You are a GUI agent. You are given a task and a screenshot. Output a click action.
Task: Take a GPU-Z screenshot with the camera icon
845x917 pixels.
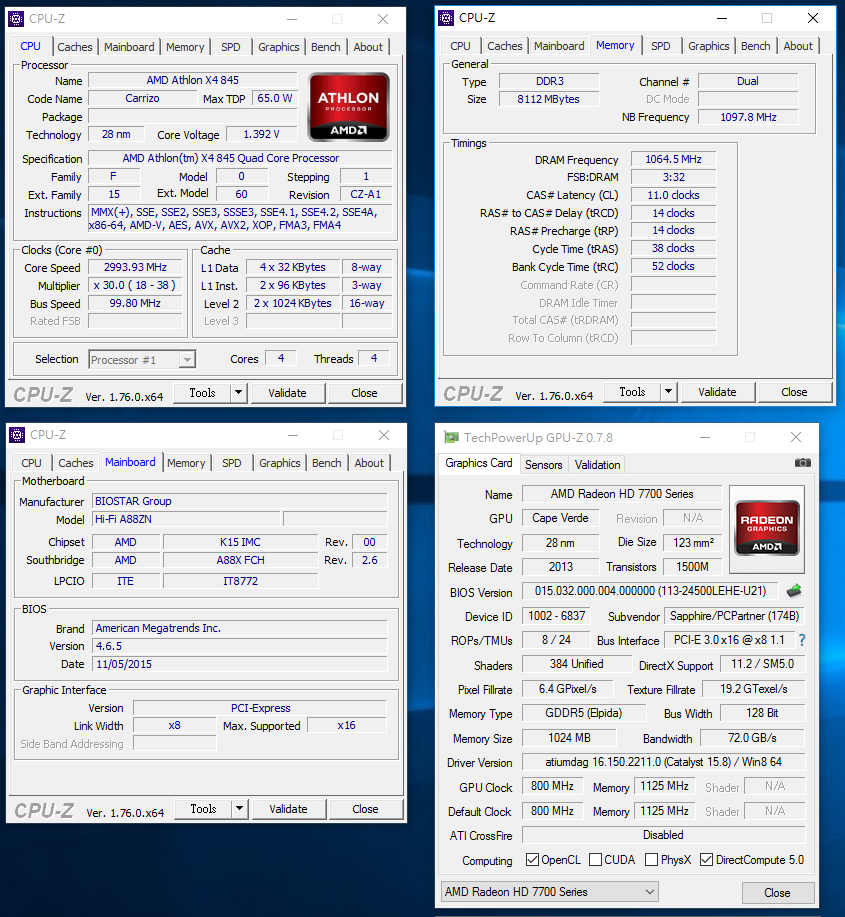[x=802, y=463]
